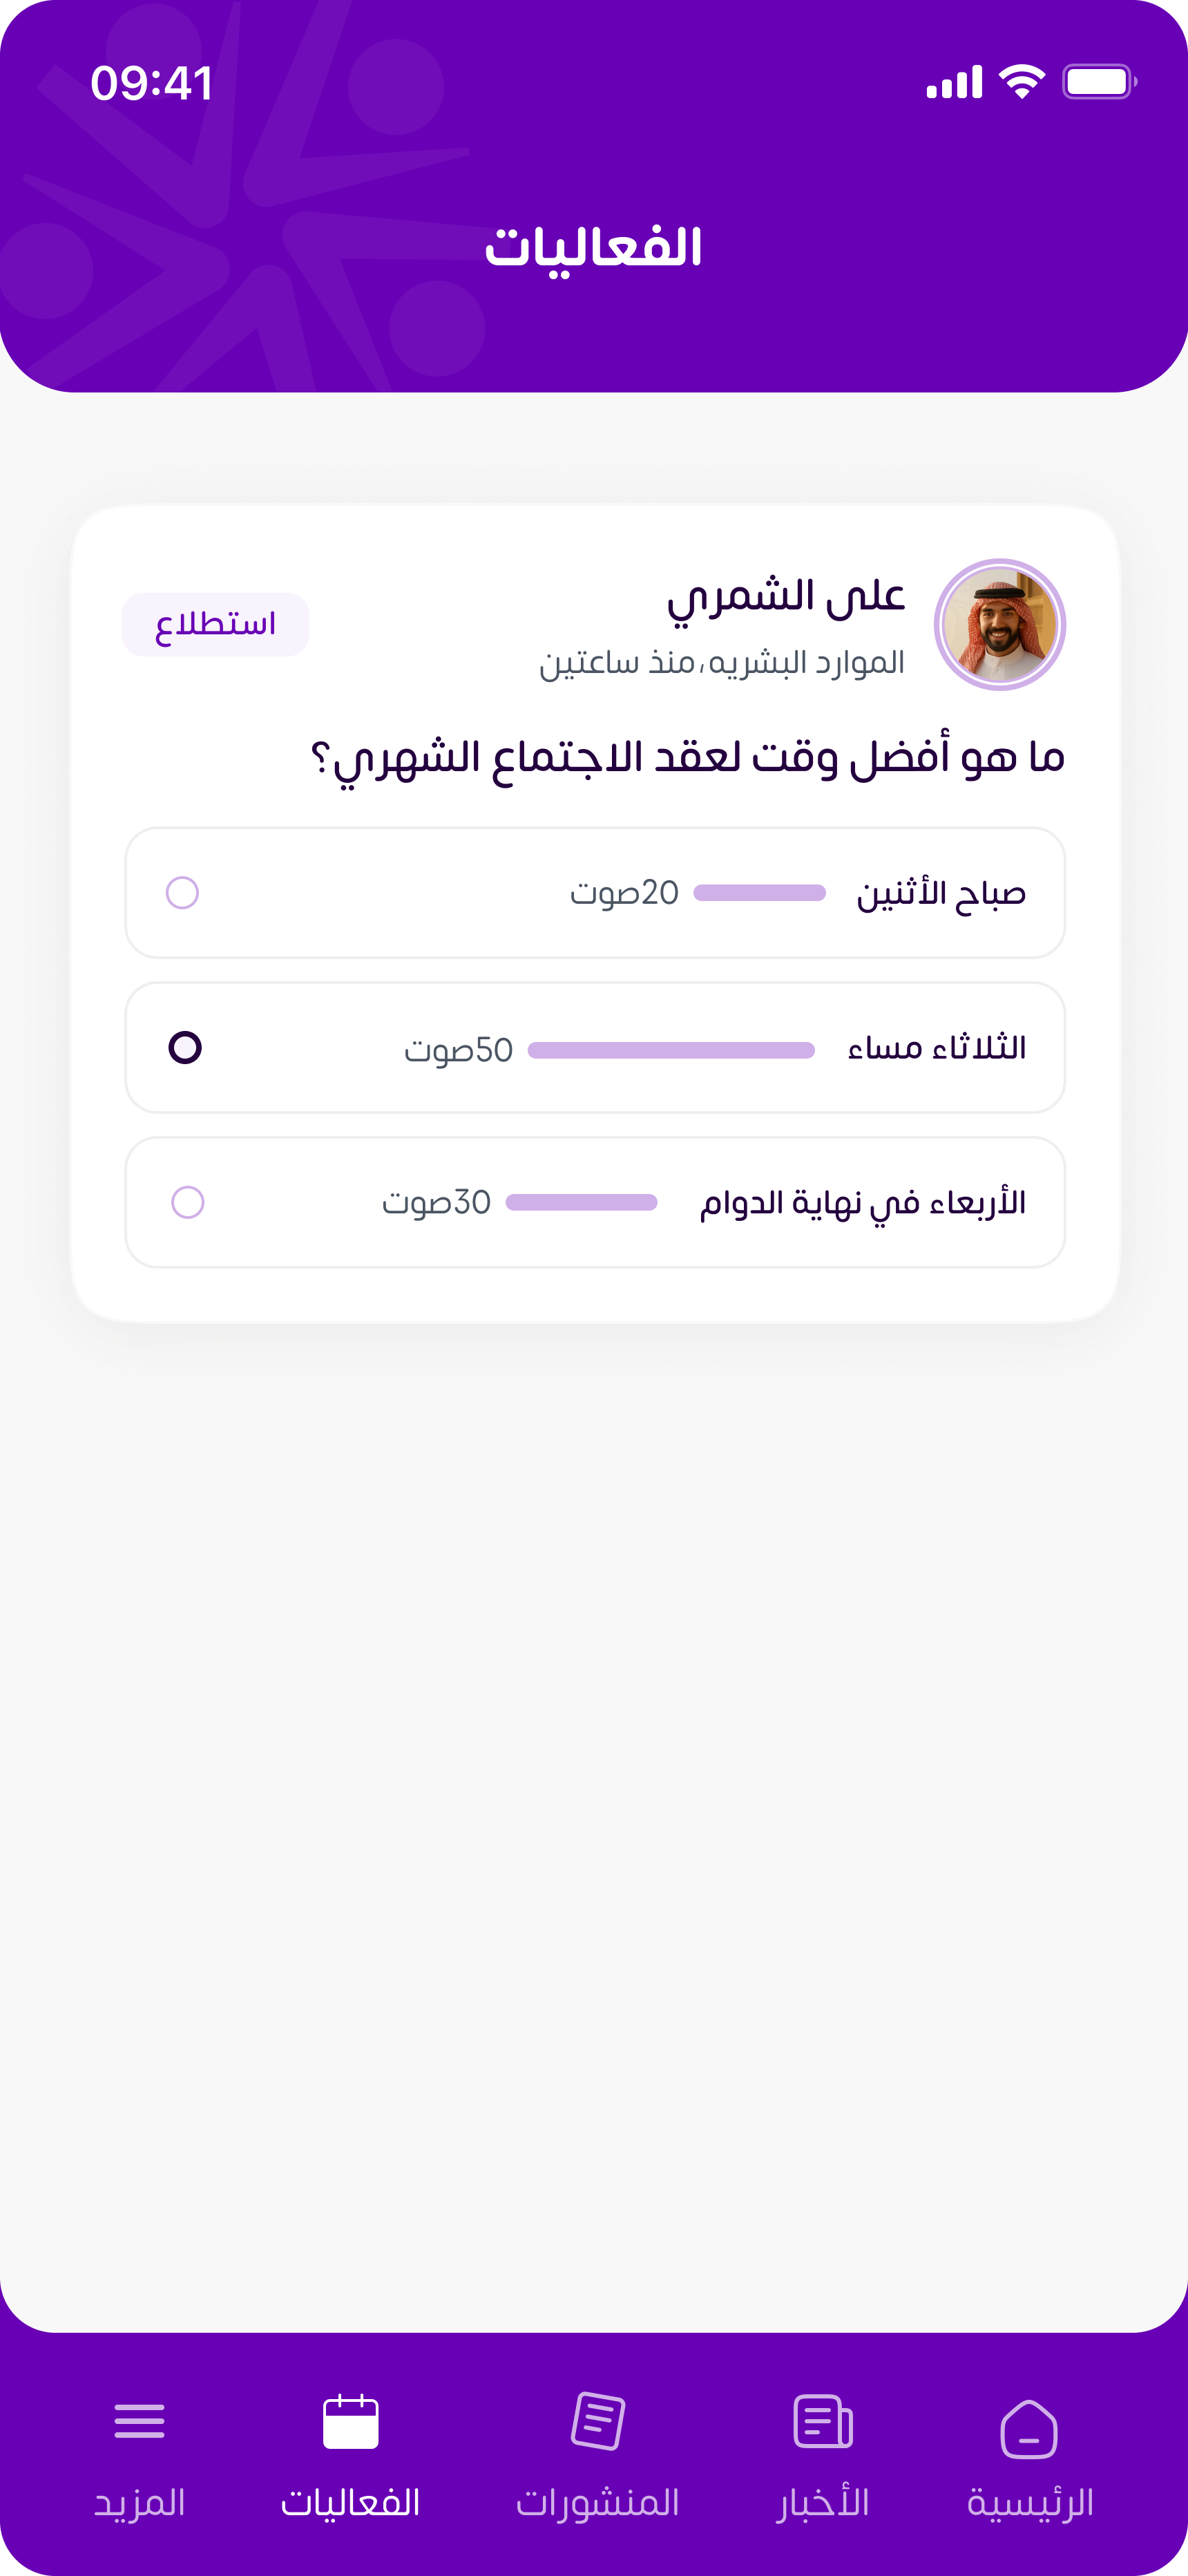This screenshot has width=1188, height=2576.
Task: Open author name علي الشمري
Action: [786, 597]
